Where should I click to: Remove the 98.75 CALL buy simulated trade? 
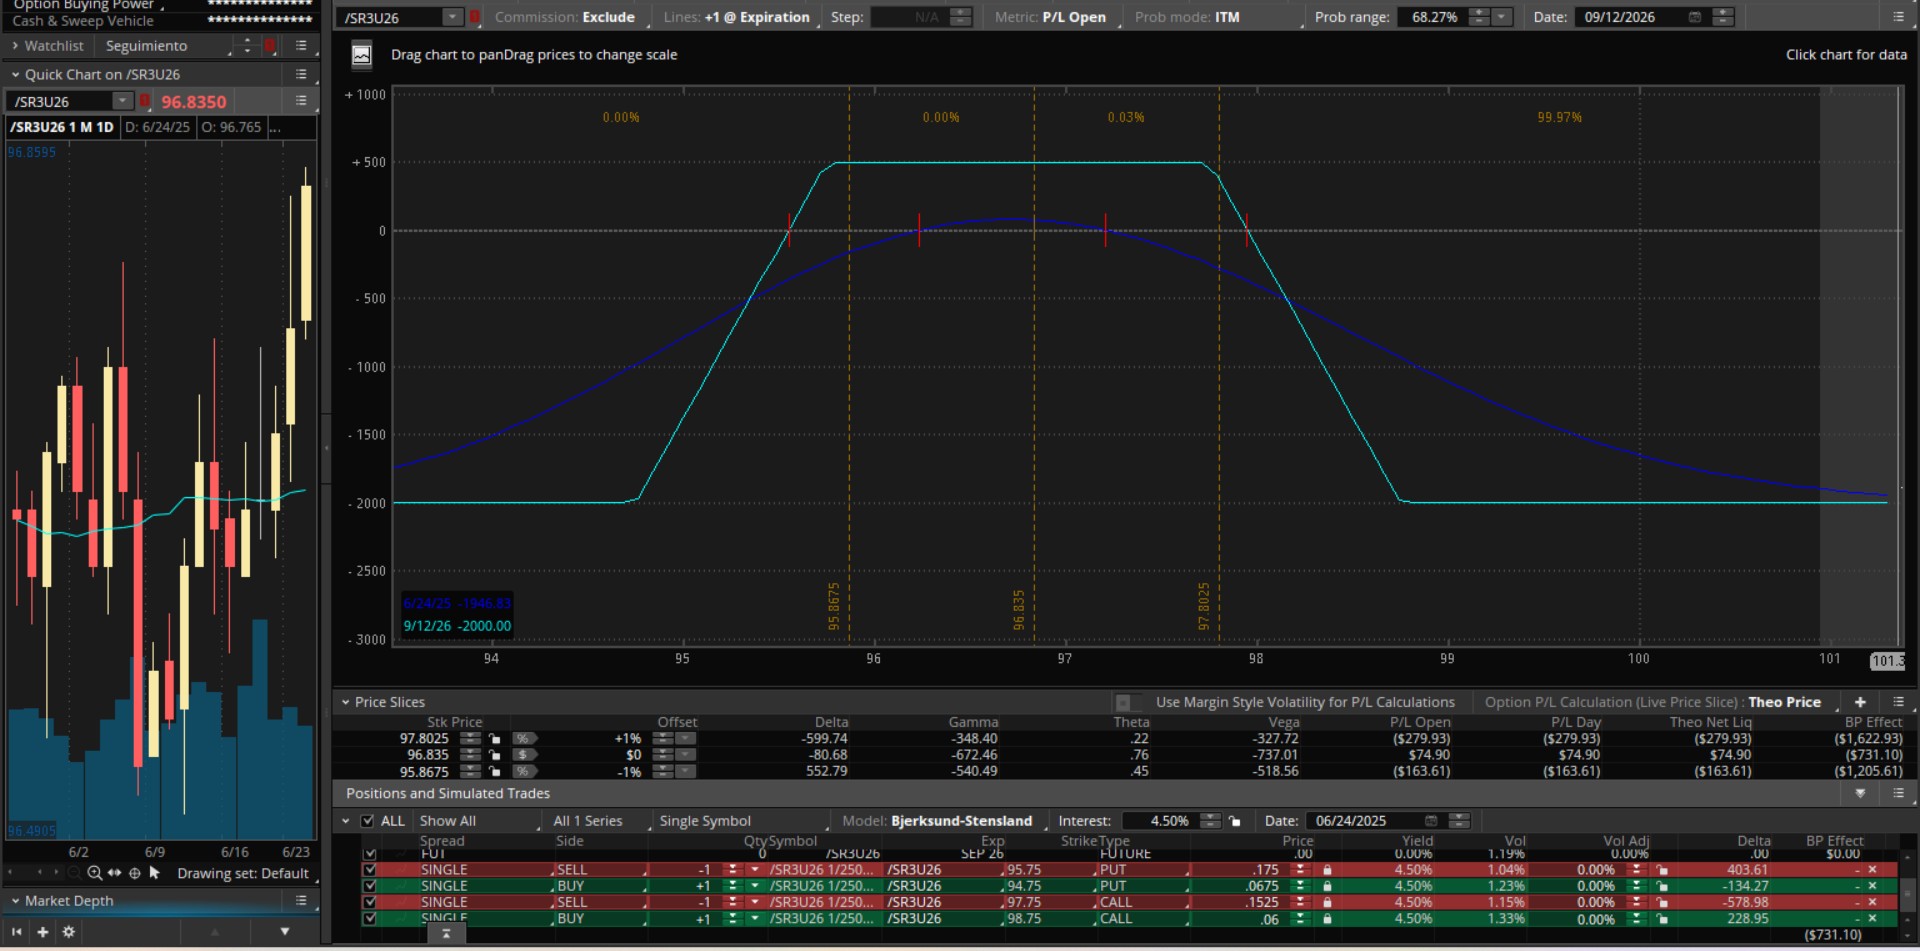[x=1872, y=918]
